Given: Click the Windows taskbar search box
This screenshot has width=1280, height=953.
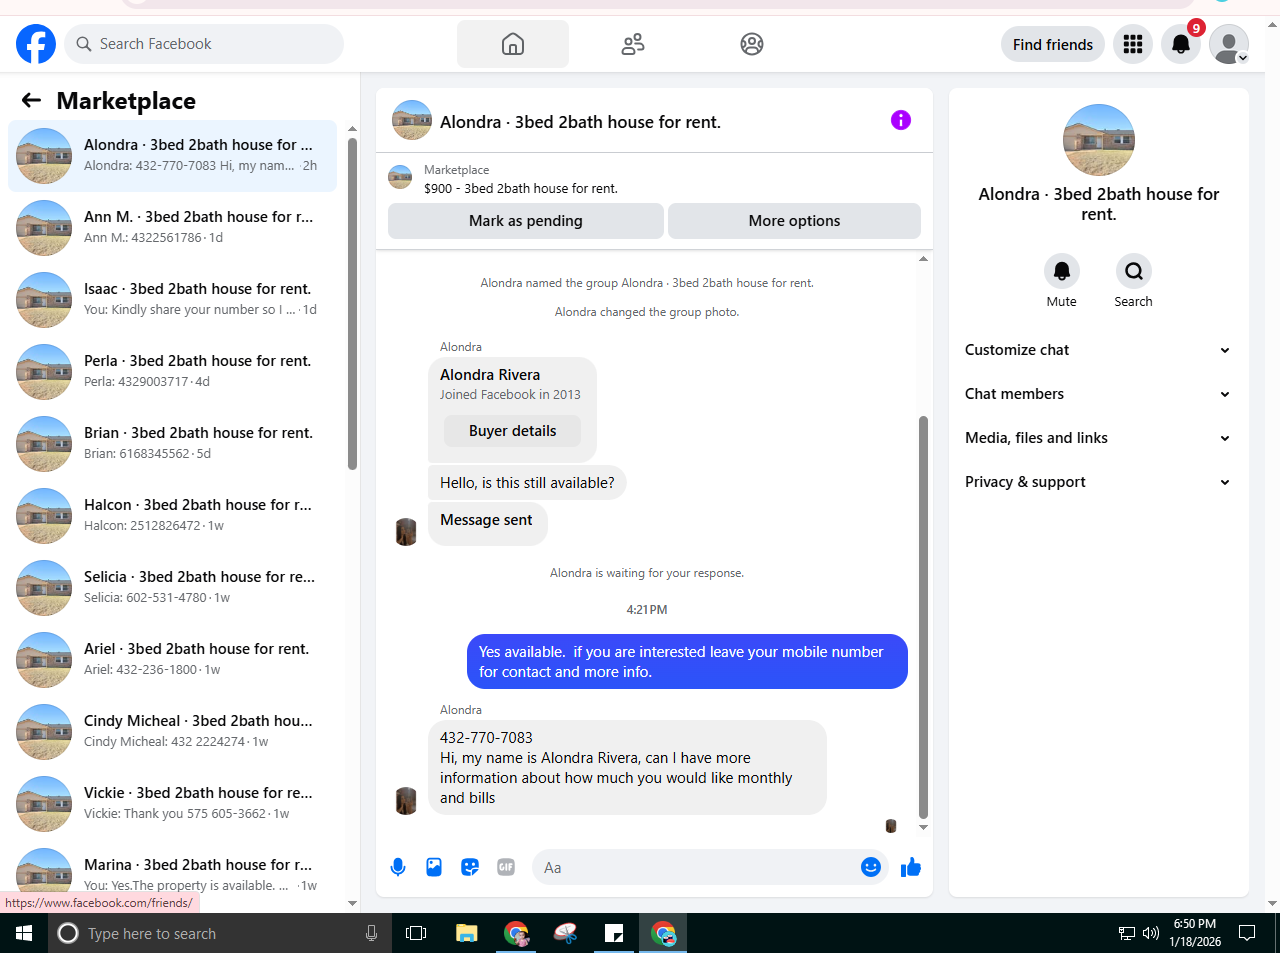Looking at the screenshot, I should pyautogui.click(x=220, y=933).
